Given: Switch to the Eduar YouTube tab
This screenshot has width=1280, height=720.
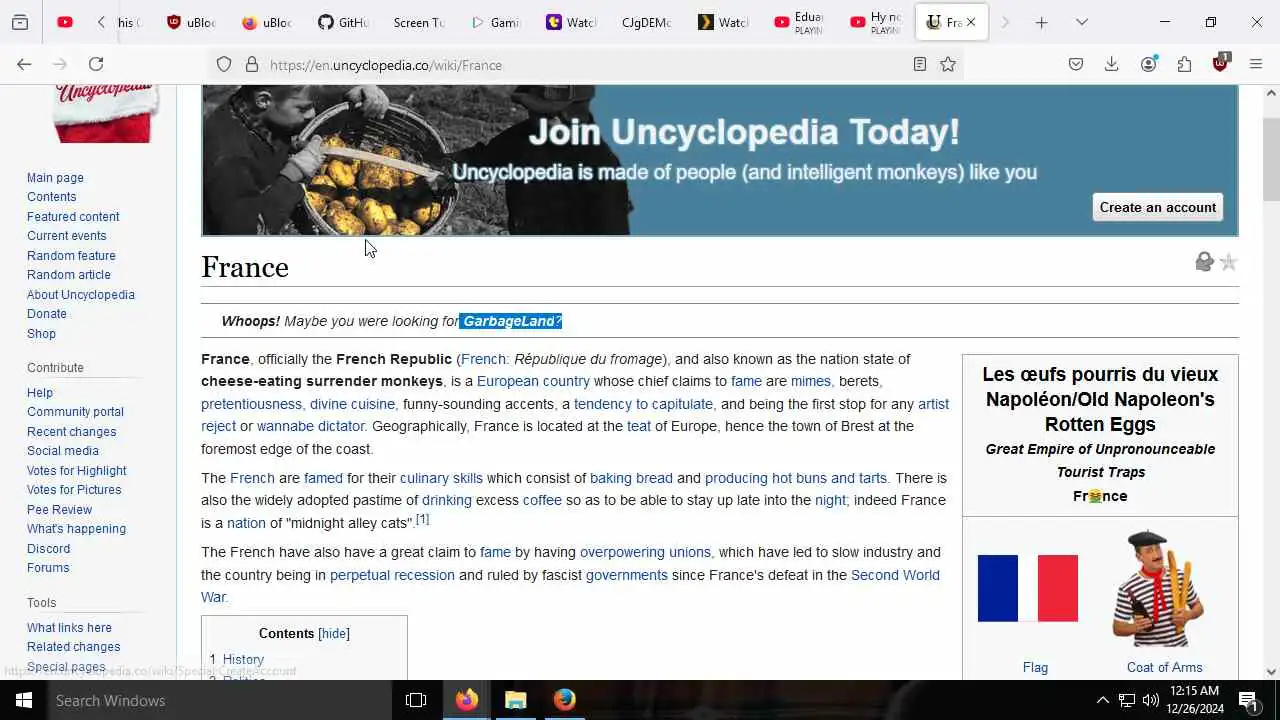Looking at the screenshot, I should (x=799, y=22).
